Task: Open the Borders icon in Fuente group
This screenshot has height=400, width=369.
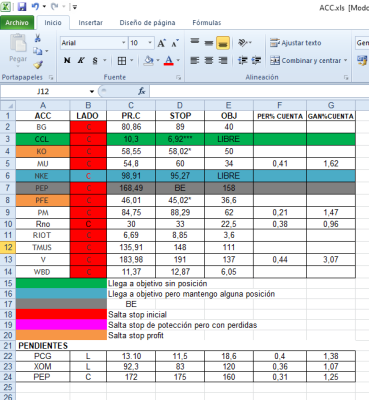Action: coord(122,61)
